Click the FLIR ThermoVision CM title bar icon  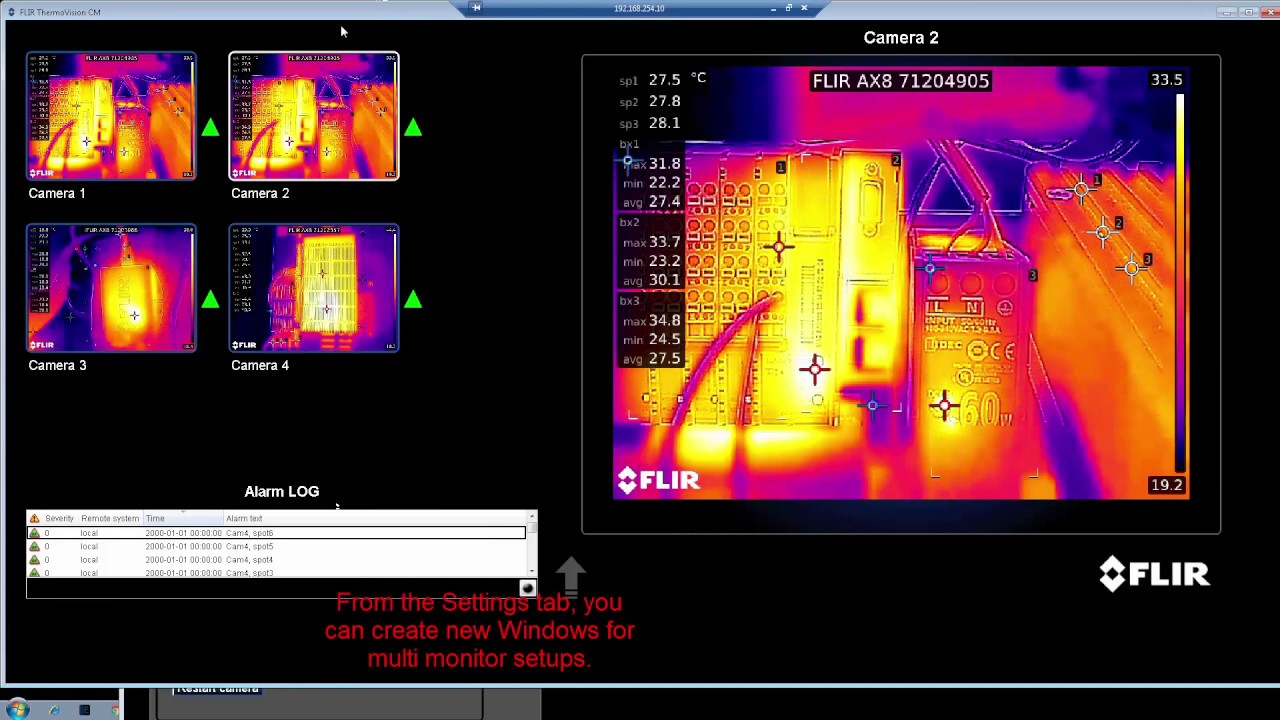11,12
